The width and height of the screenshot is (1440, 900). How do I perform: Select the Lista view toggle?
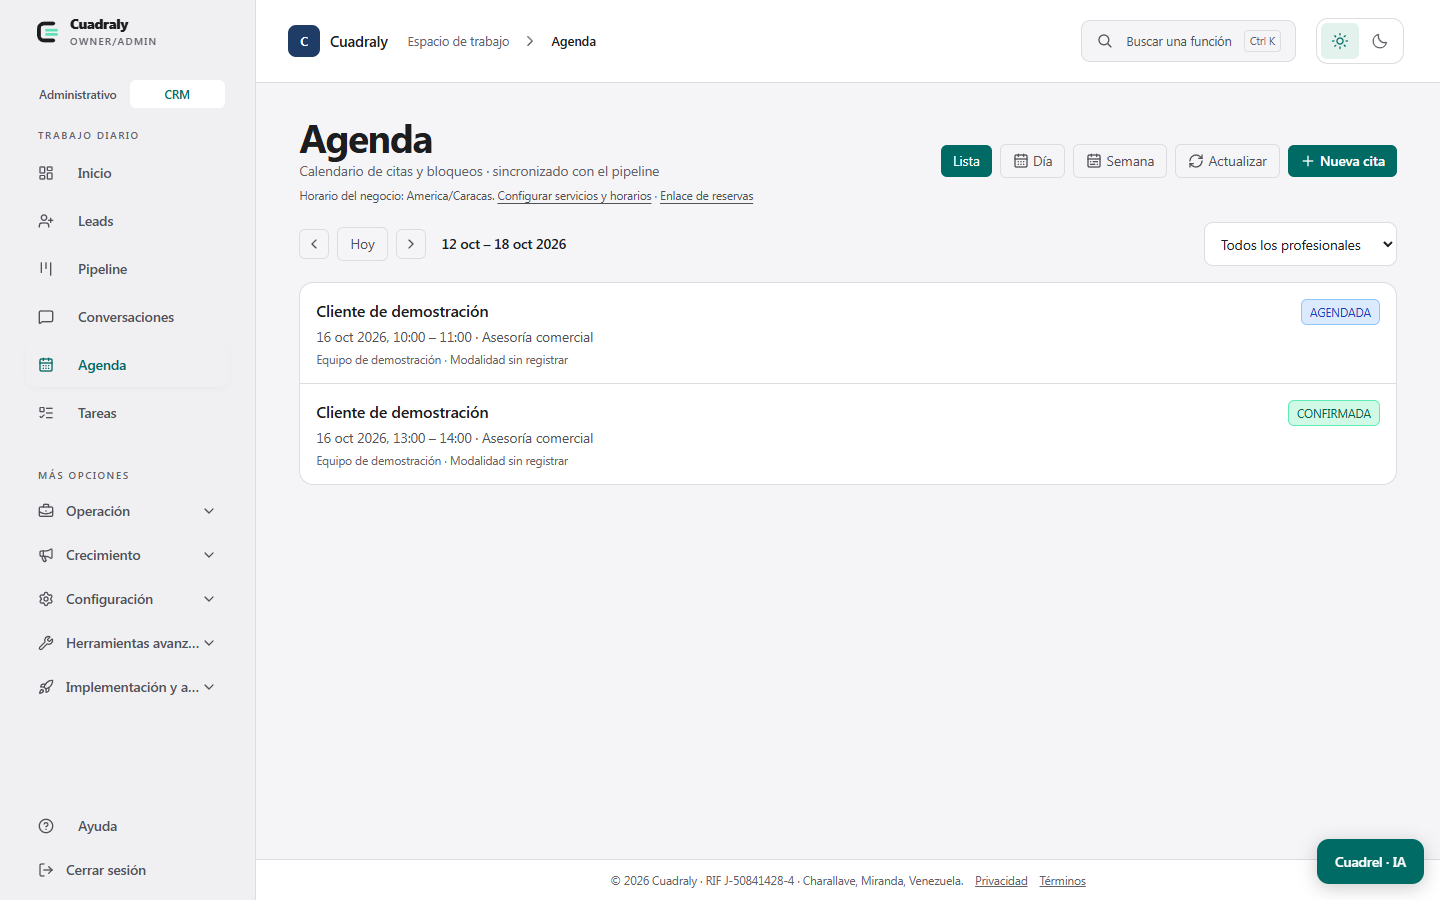(x=966, y=161)
